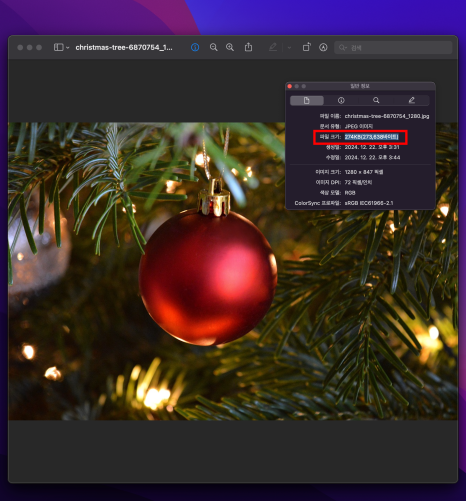Viewport: 466px width, 501px height.
Task: Click the highlighted 274KB file size value
Action: tap(371, 137)
